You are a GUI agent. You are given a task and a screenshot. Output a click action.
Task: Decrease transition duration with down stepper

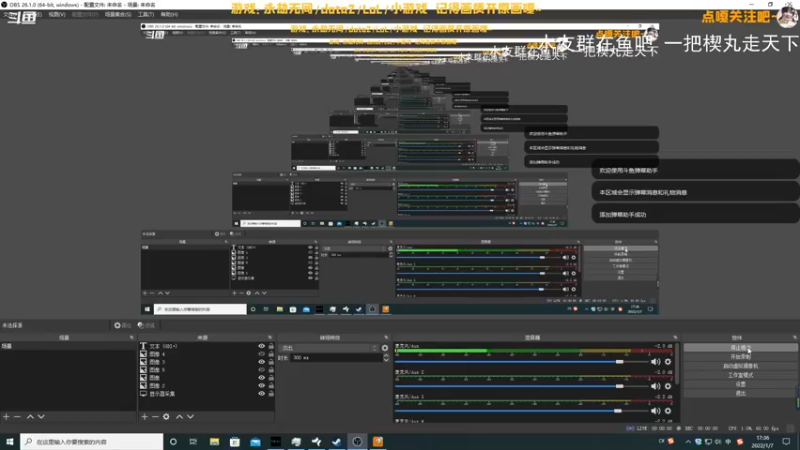pyautogui.click(x=386, y=360)
